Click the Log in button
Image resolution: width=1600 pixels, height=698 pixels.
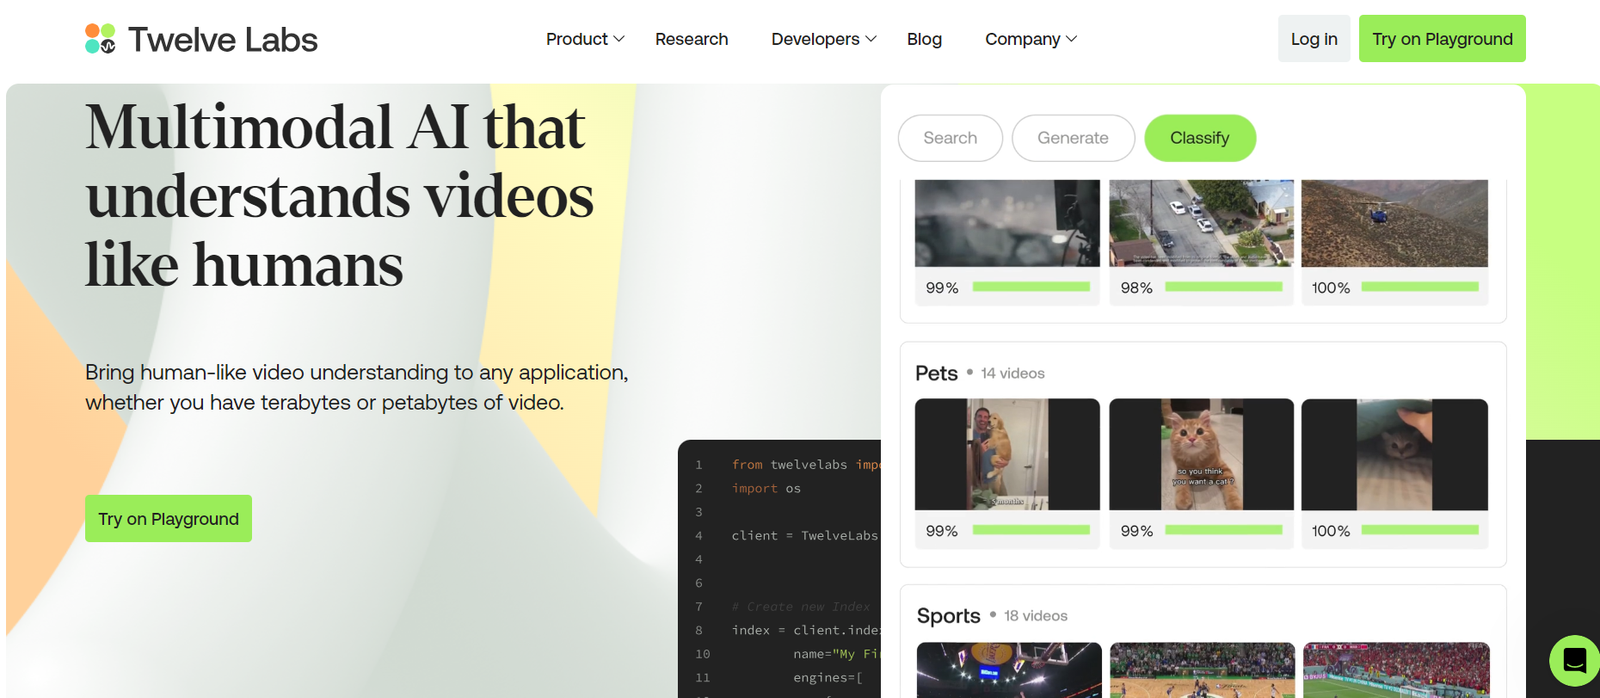(x=1313, y=39)
